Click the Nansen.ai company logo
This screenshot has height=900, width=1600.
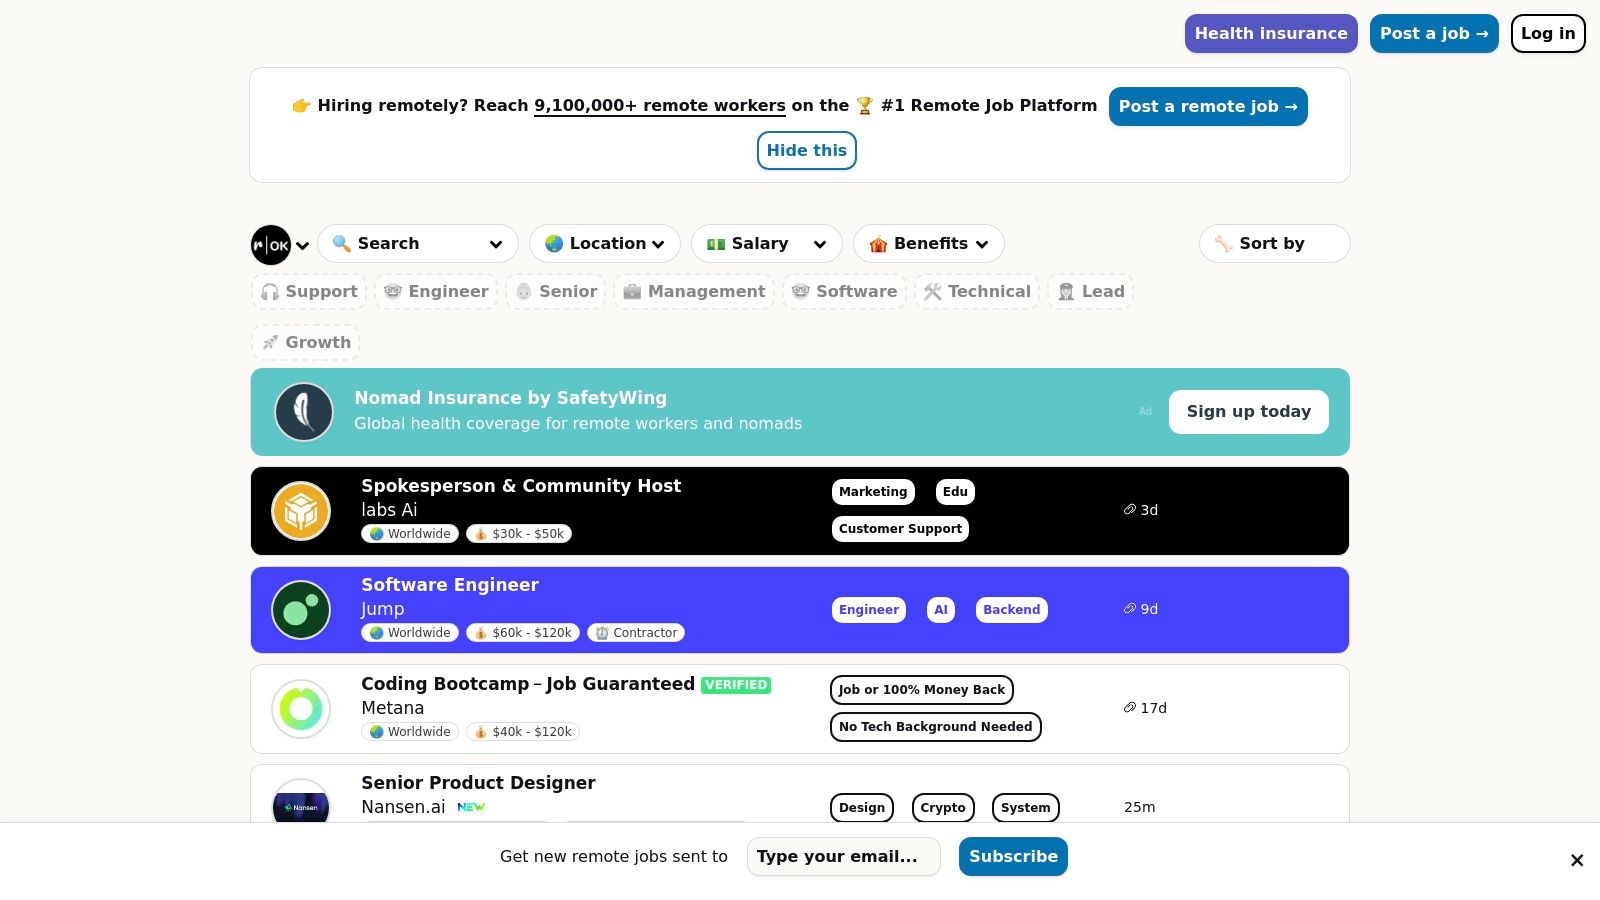pos(301,805)
